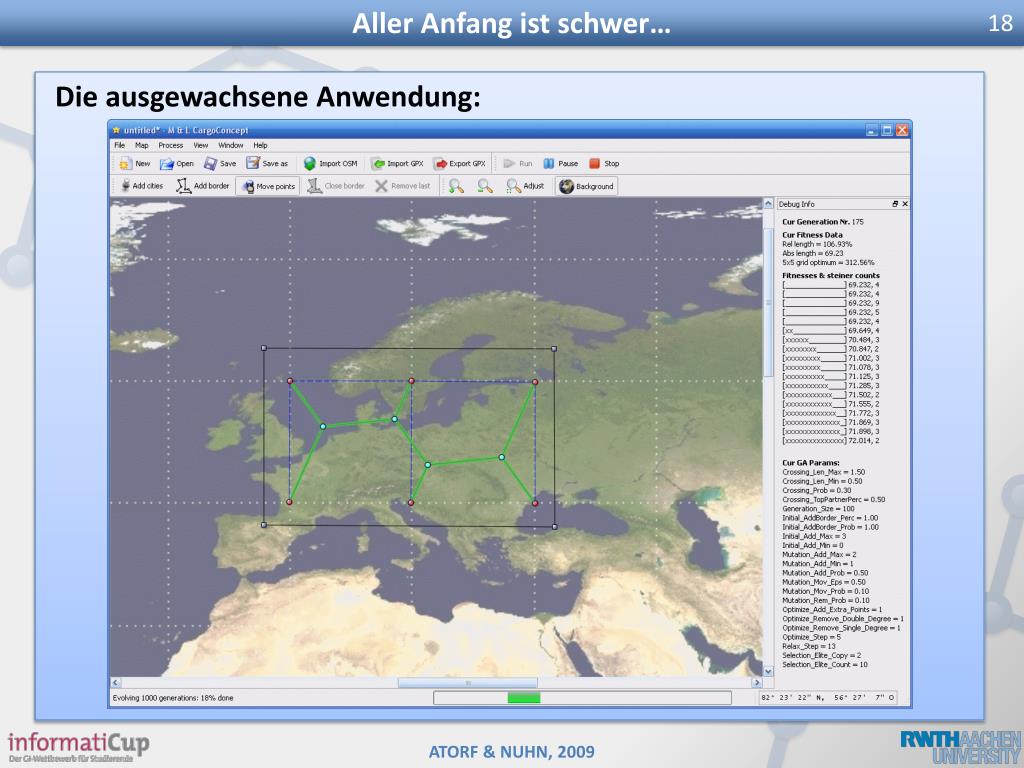
Task: Click the fitness row reading 72.014, 2
Action: tap(831, 441)
